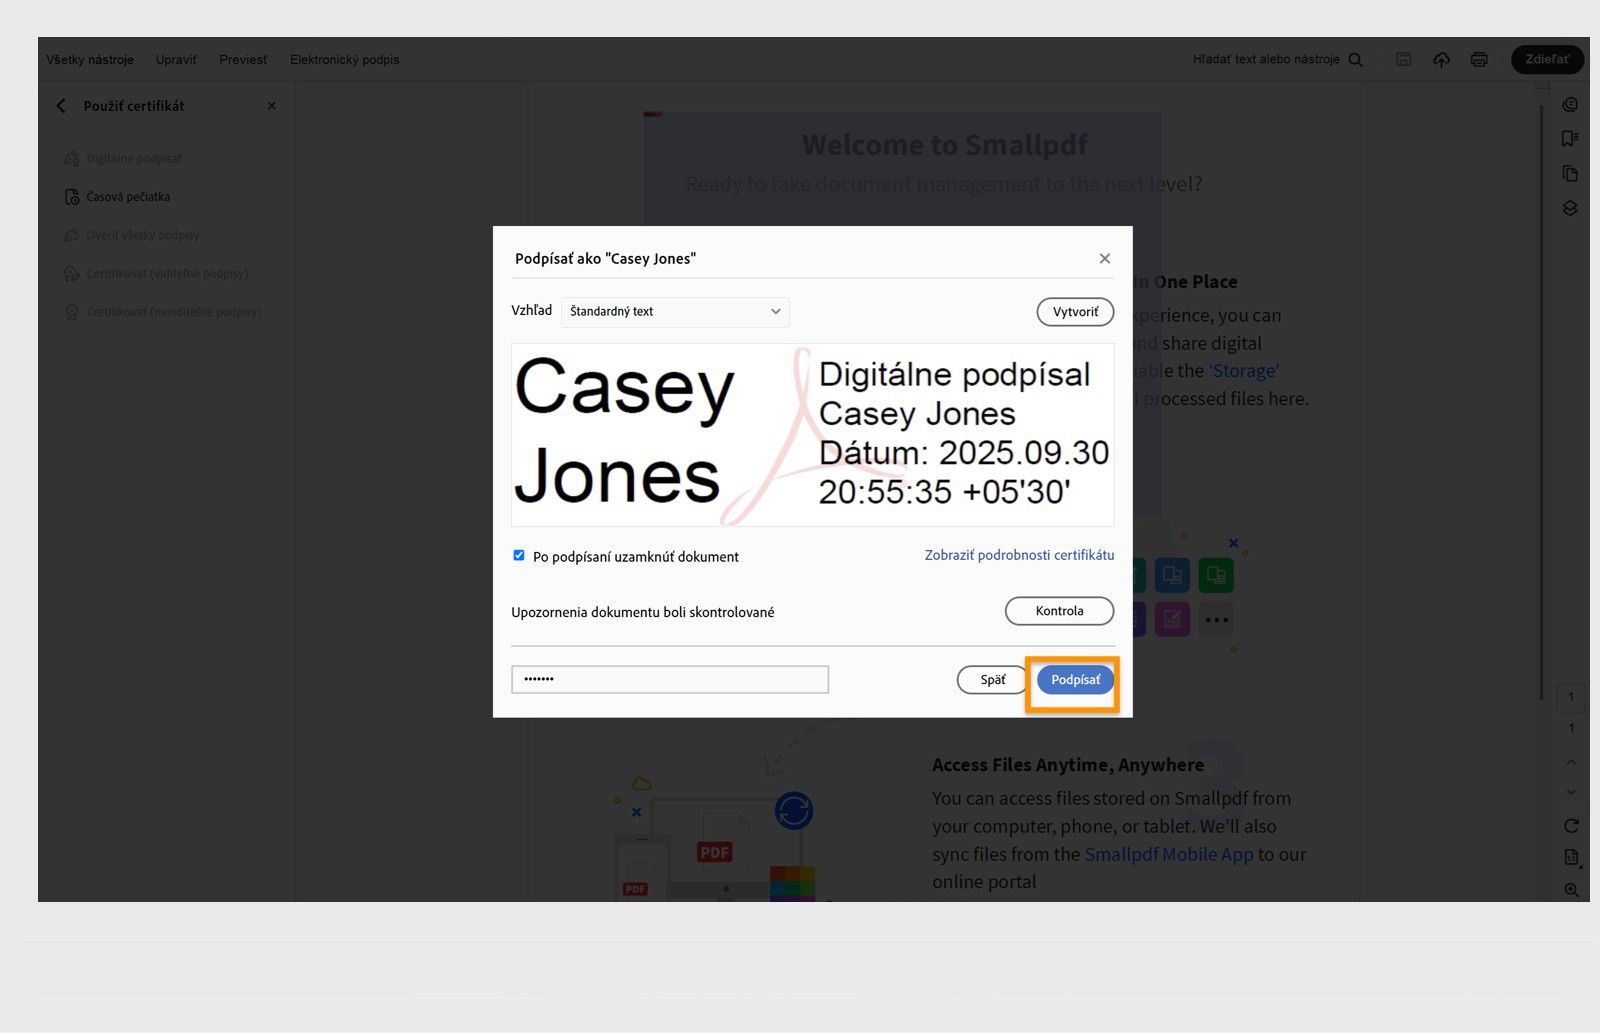Expand the Vzhľad appearance dropdown
This screenshot has height=1033, width=1600.
click(675, 312)
